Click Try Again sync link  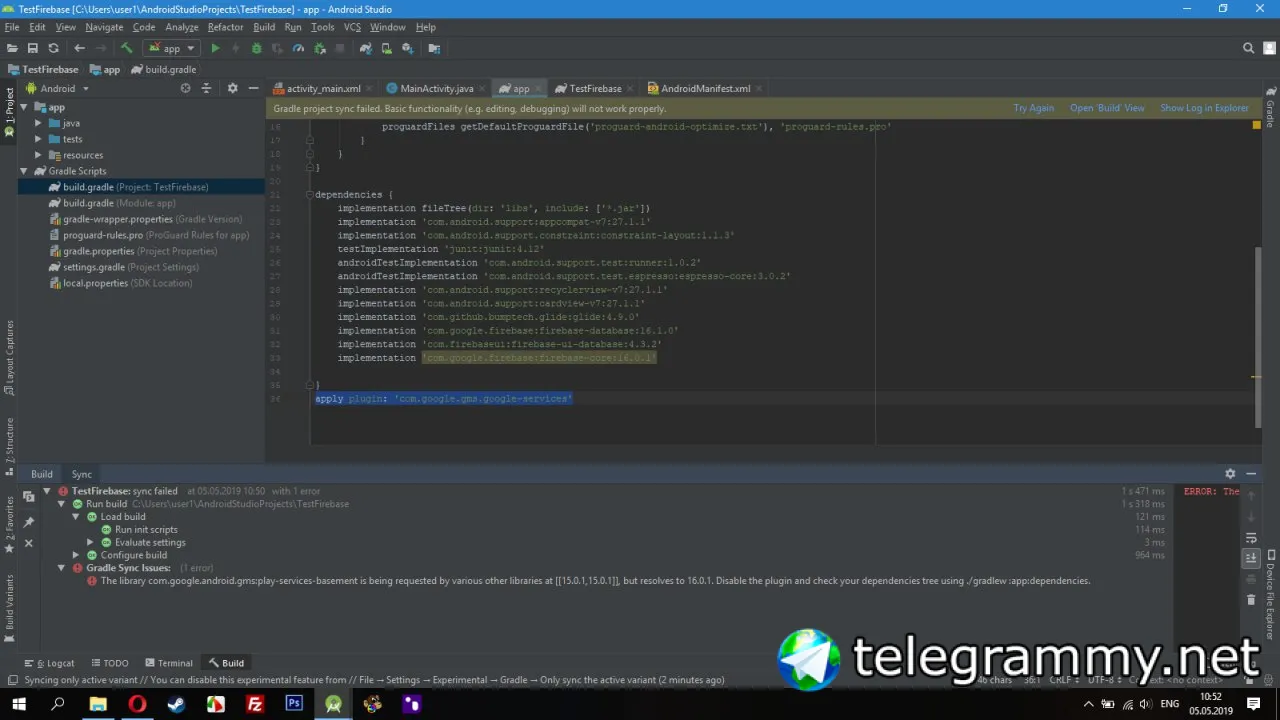[x=1033, y=108]
